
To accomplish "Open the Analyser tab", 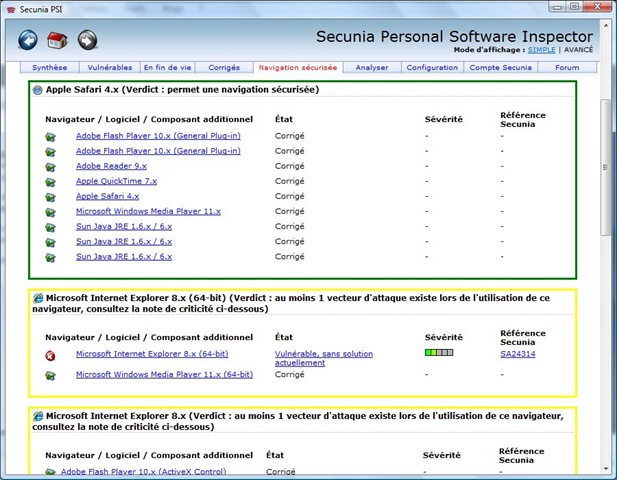I will point(372,68).
